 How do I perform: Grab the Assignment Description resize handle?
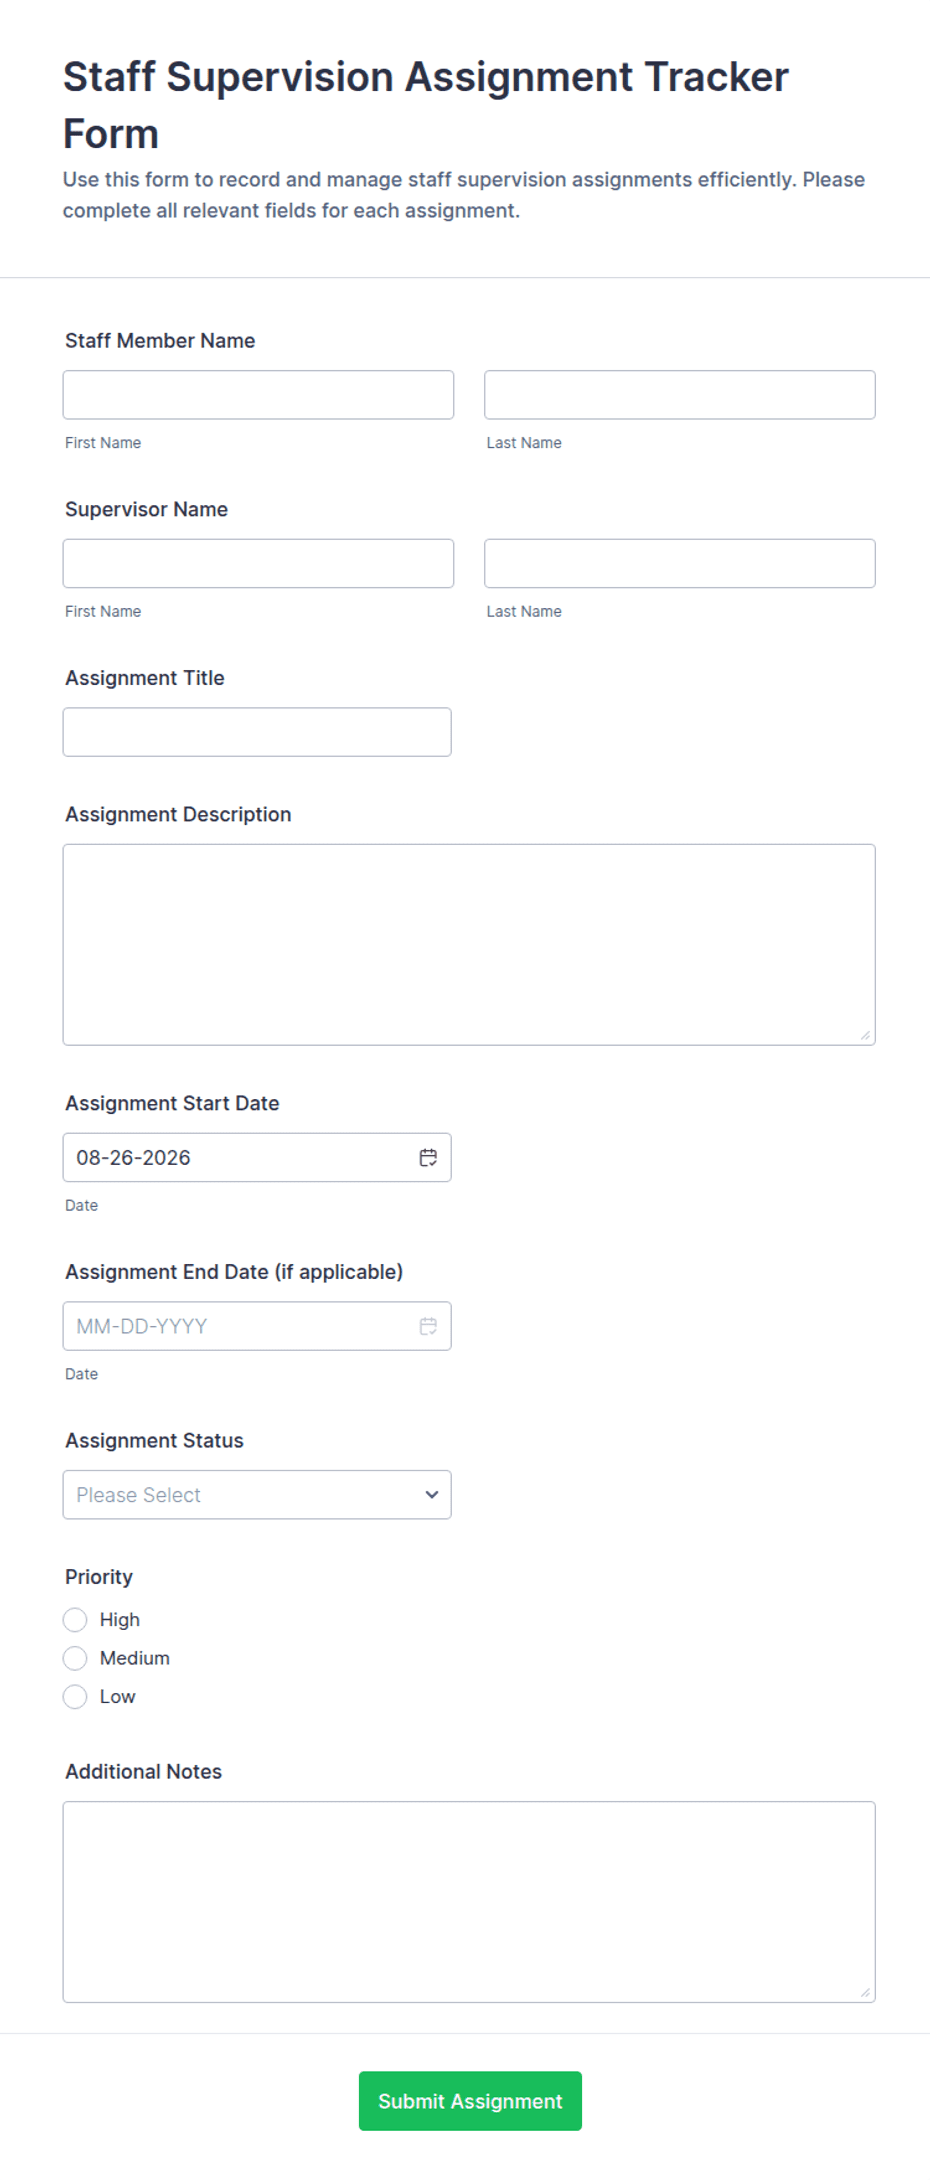pyautogui.click(x=865, y=1035)
